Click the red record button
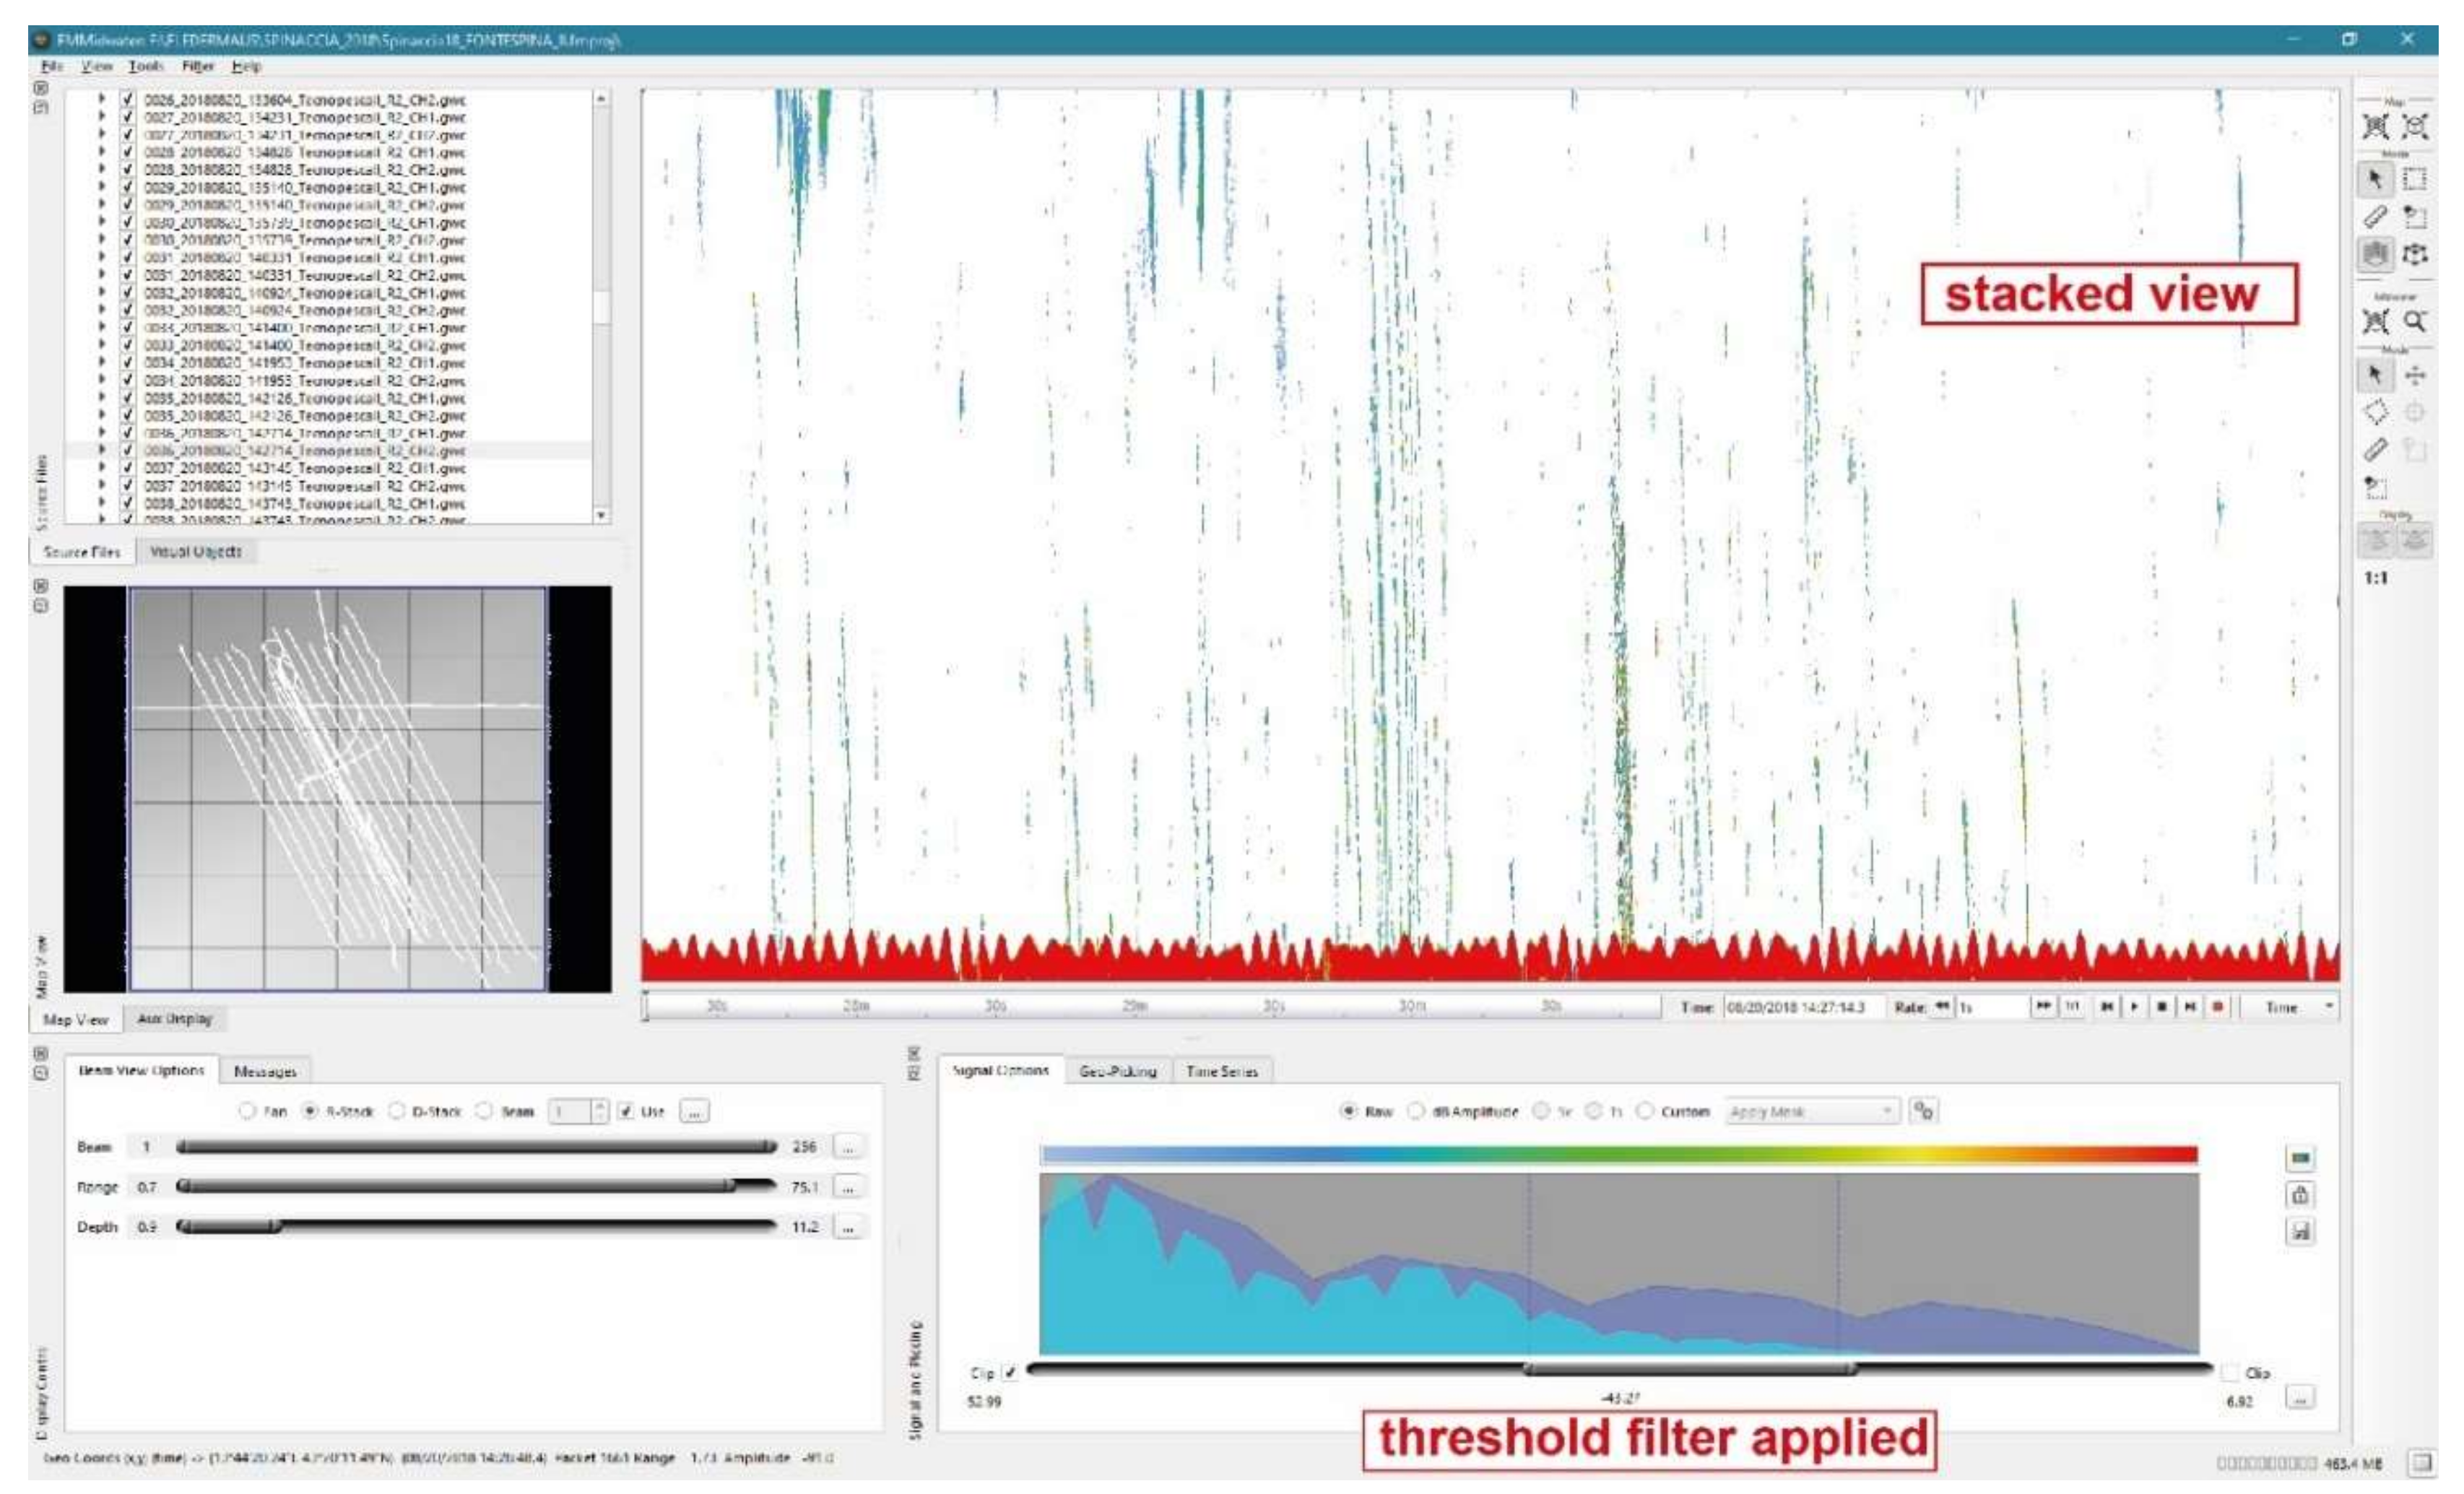The height and width of the screenshot is (1494, 2464). [x=2218, y=1006]
